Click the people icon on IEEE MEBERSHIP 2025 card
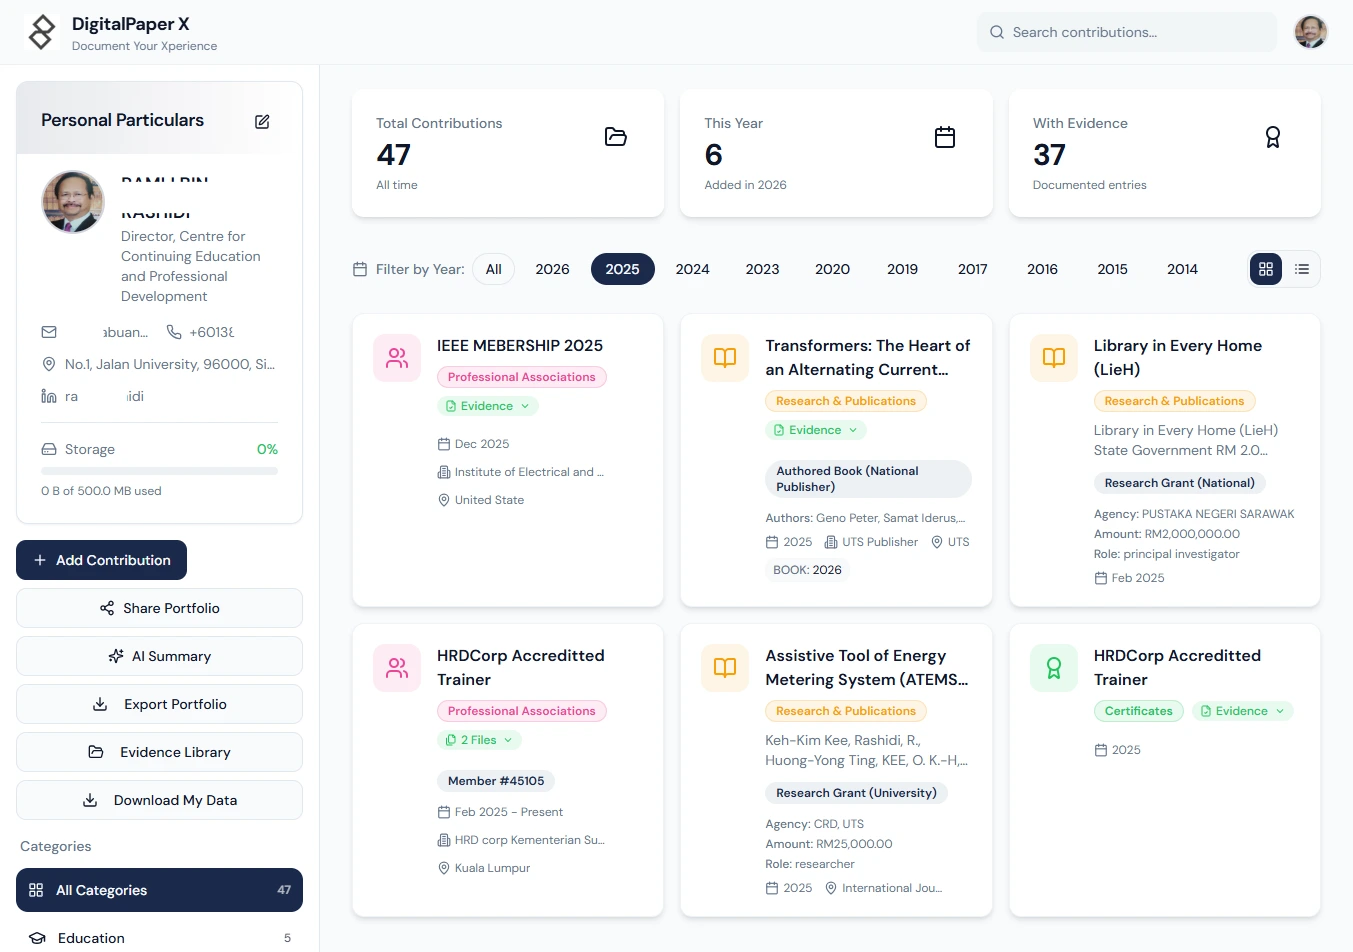The height and width of the screenshot is (952, 1353). pyautogui.click(x=397, y=358)
